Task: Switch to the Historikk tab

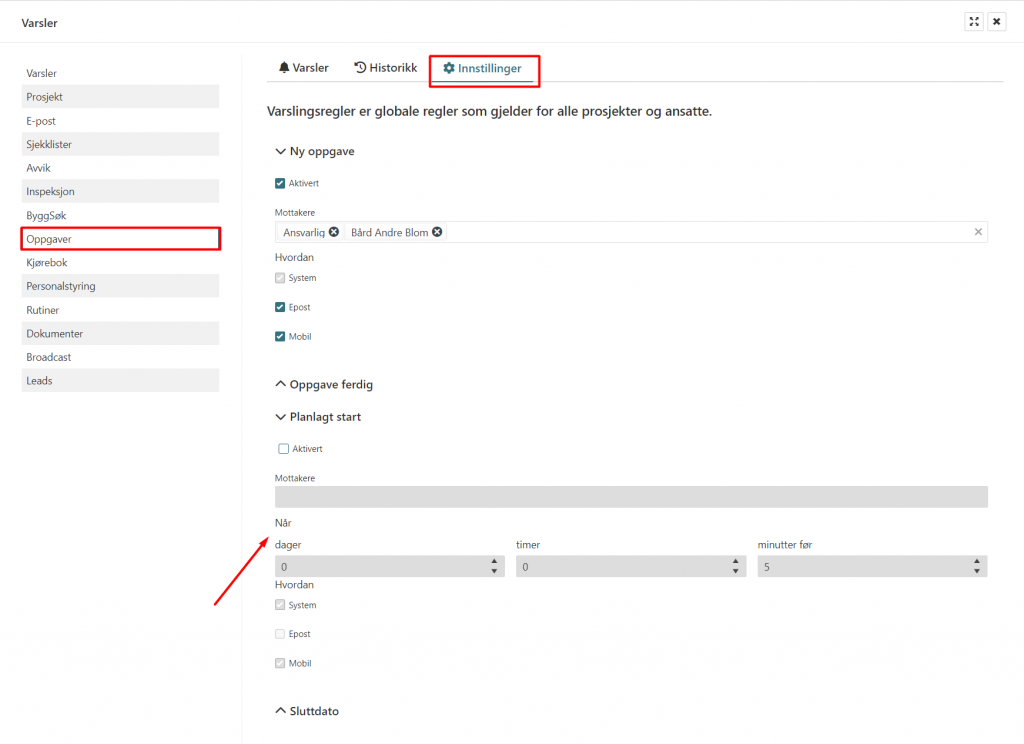Action: tap(385, 68)
